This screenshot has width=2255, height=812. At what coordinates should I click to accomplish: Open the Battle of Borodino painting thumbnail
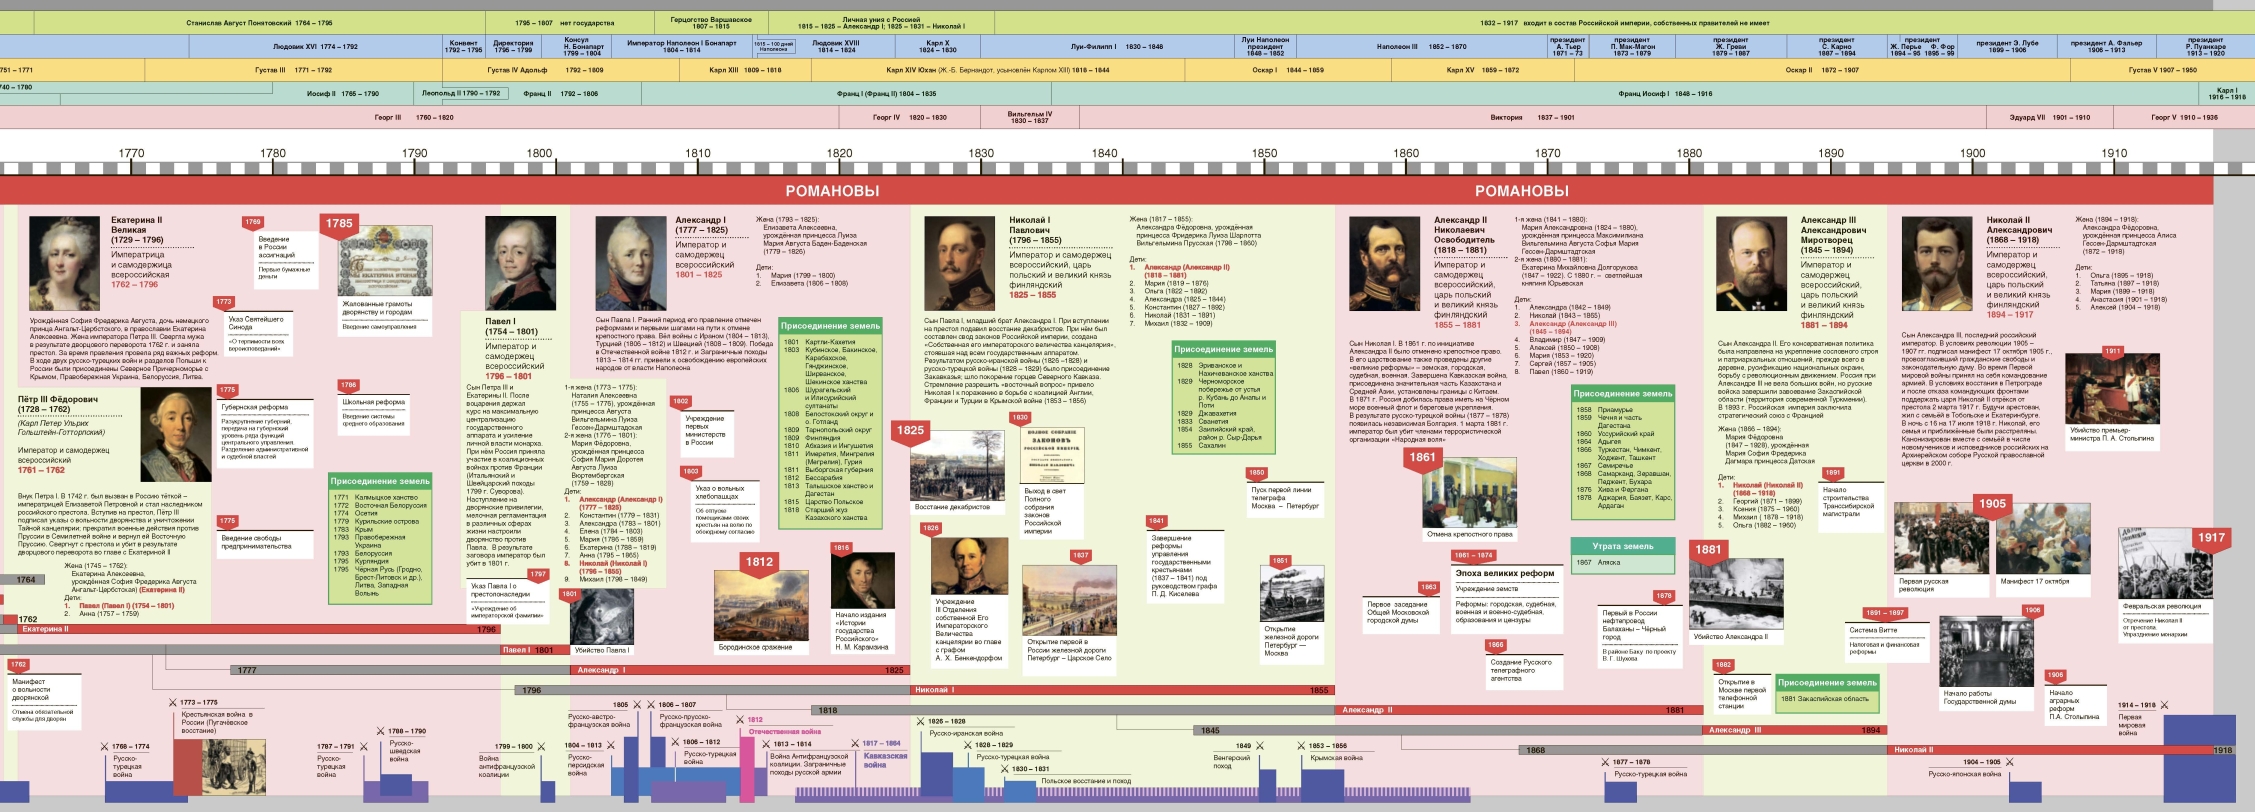click(x=761, y=605)
